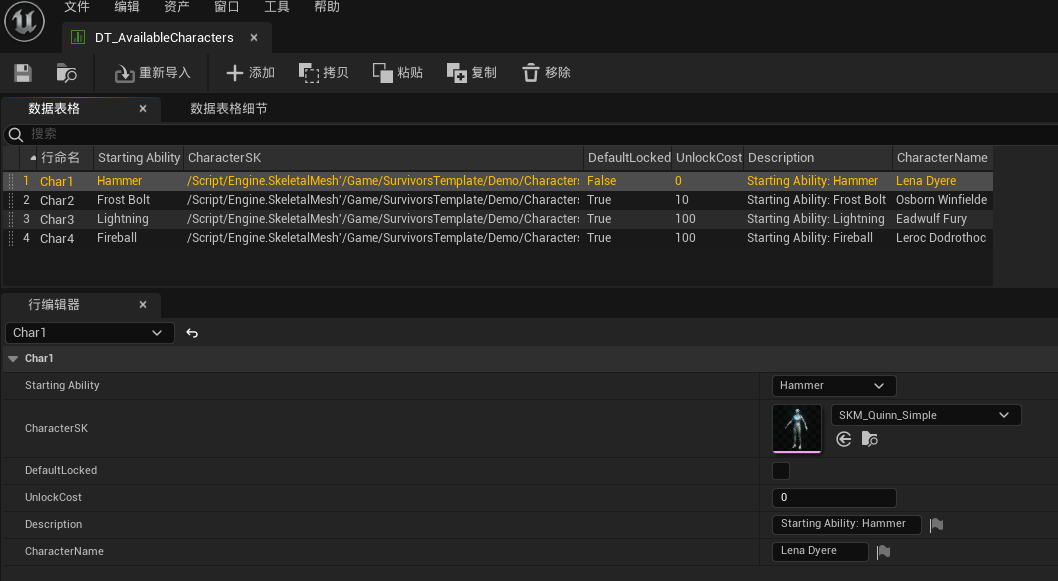Click the 拷贝 copy row button
This screenshot has width=1058, height=581.
point(324,73)
